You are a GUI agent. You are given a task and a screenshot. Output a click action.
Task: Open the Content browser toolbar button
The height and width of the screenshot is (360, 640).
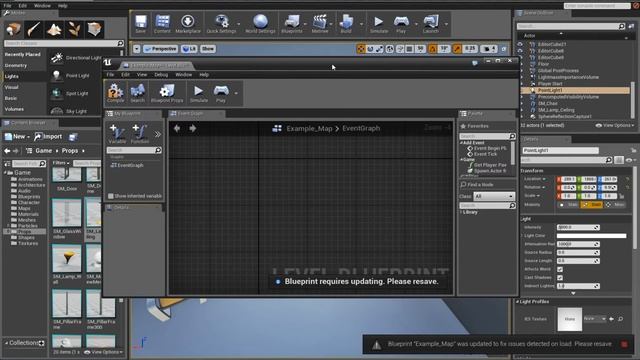[162, 24]
